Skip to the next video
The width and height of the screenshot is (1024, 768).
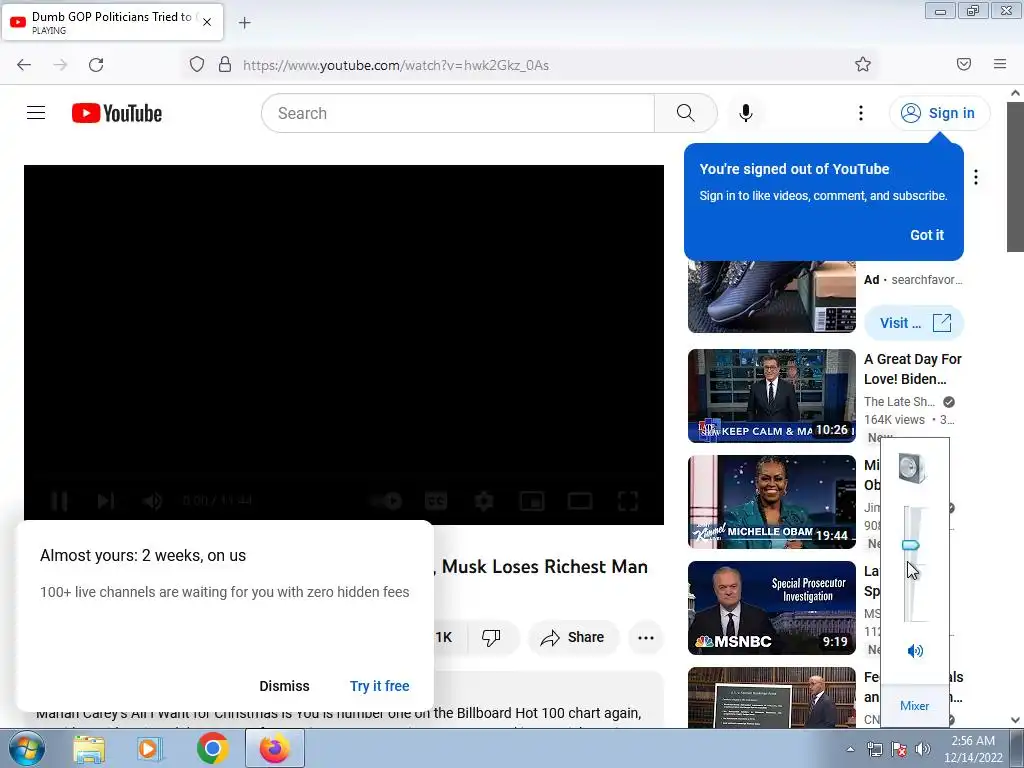pyautogui.click(x=105, y=501)
